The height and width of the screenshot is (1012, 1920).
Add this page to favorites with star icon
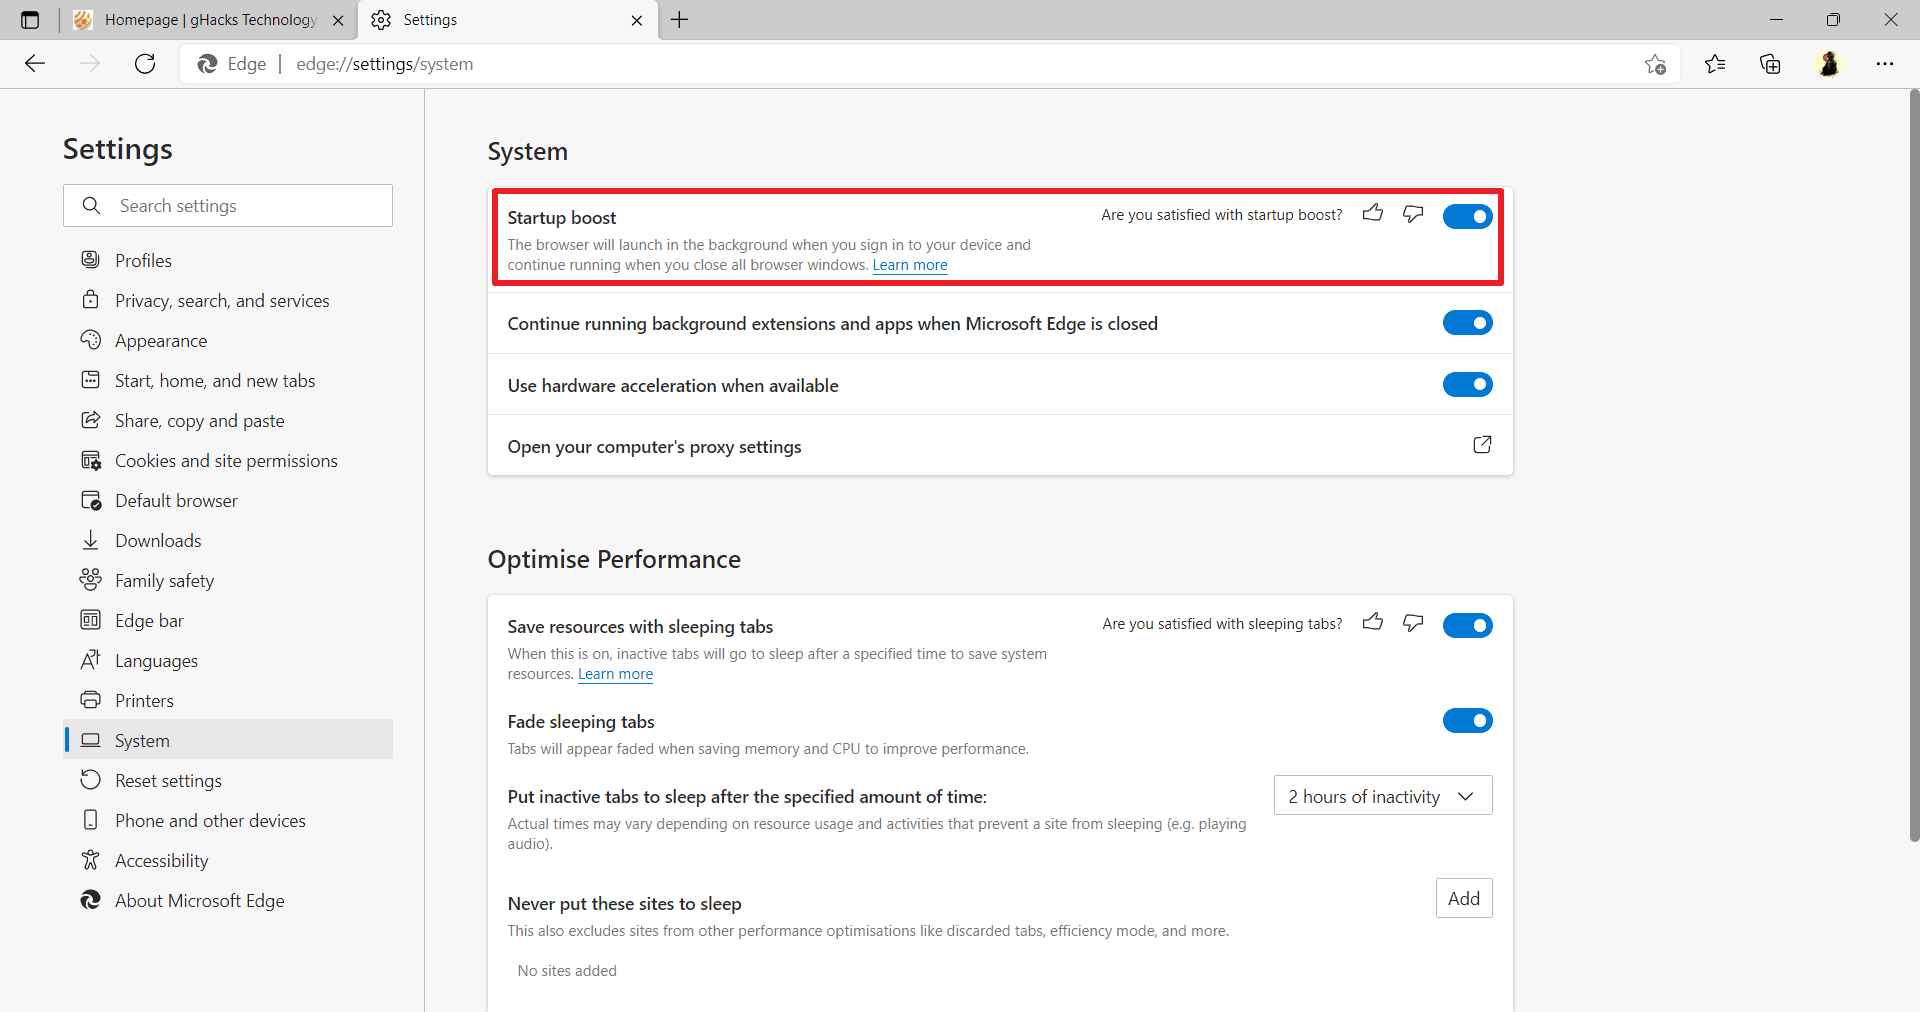tap(1655, 63)
